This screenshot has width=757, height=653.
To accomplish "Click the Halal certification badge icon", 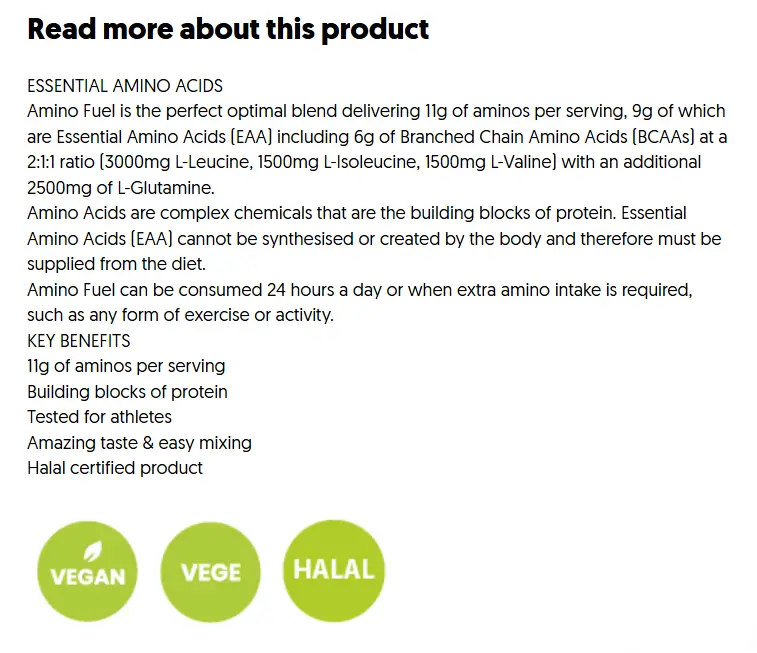I will pos(333,571).
